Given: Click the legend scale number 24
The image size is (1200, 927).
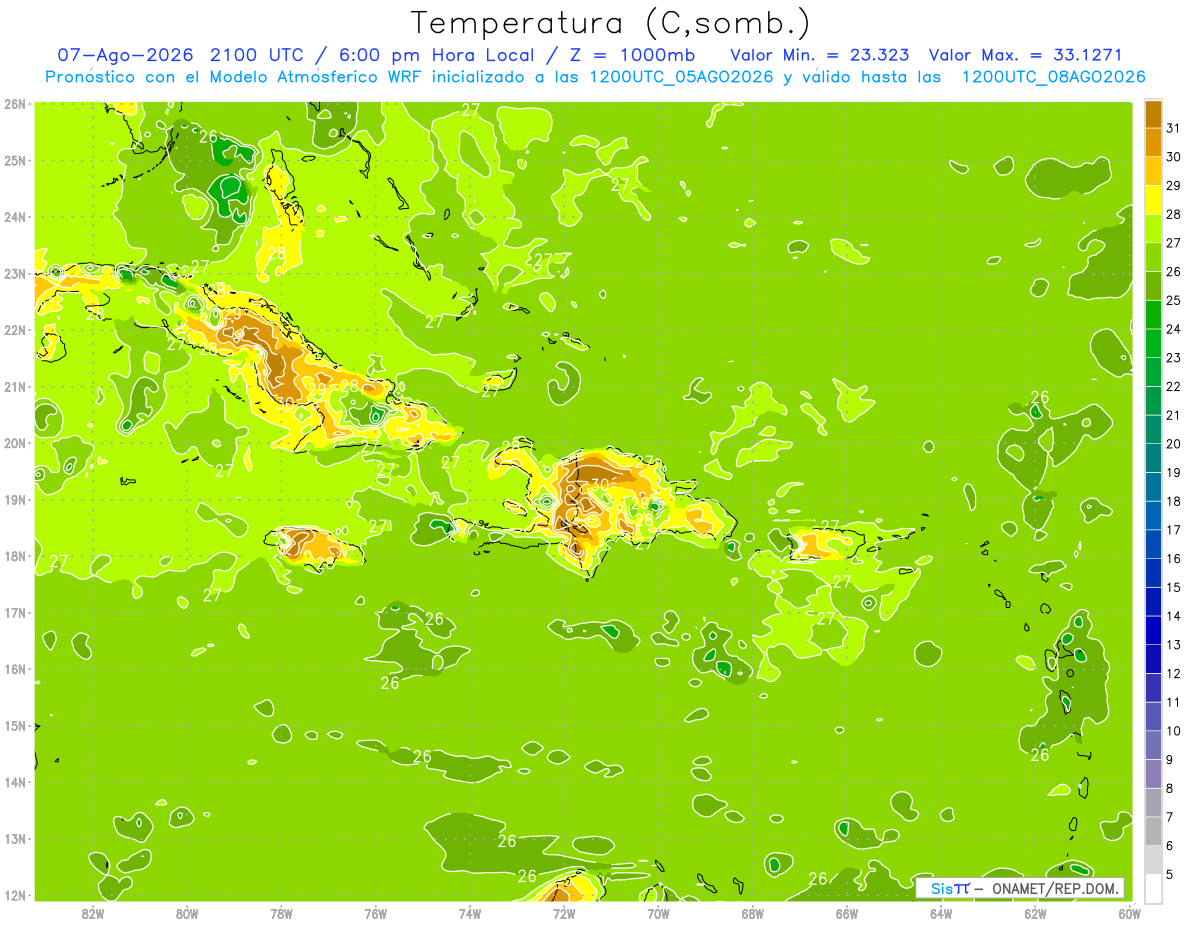Looking at the screenshot, I should pyautogui.click(x=1173, y=329).
